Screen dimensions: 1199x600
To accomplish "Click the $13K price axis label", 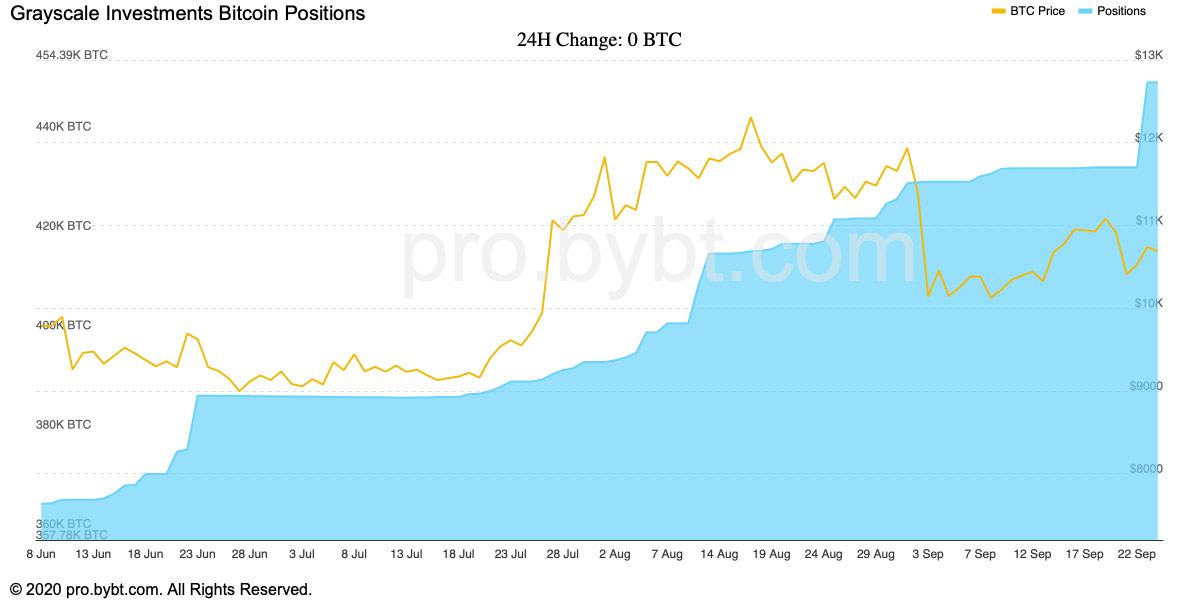I will click(1149, 55).
